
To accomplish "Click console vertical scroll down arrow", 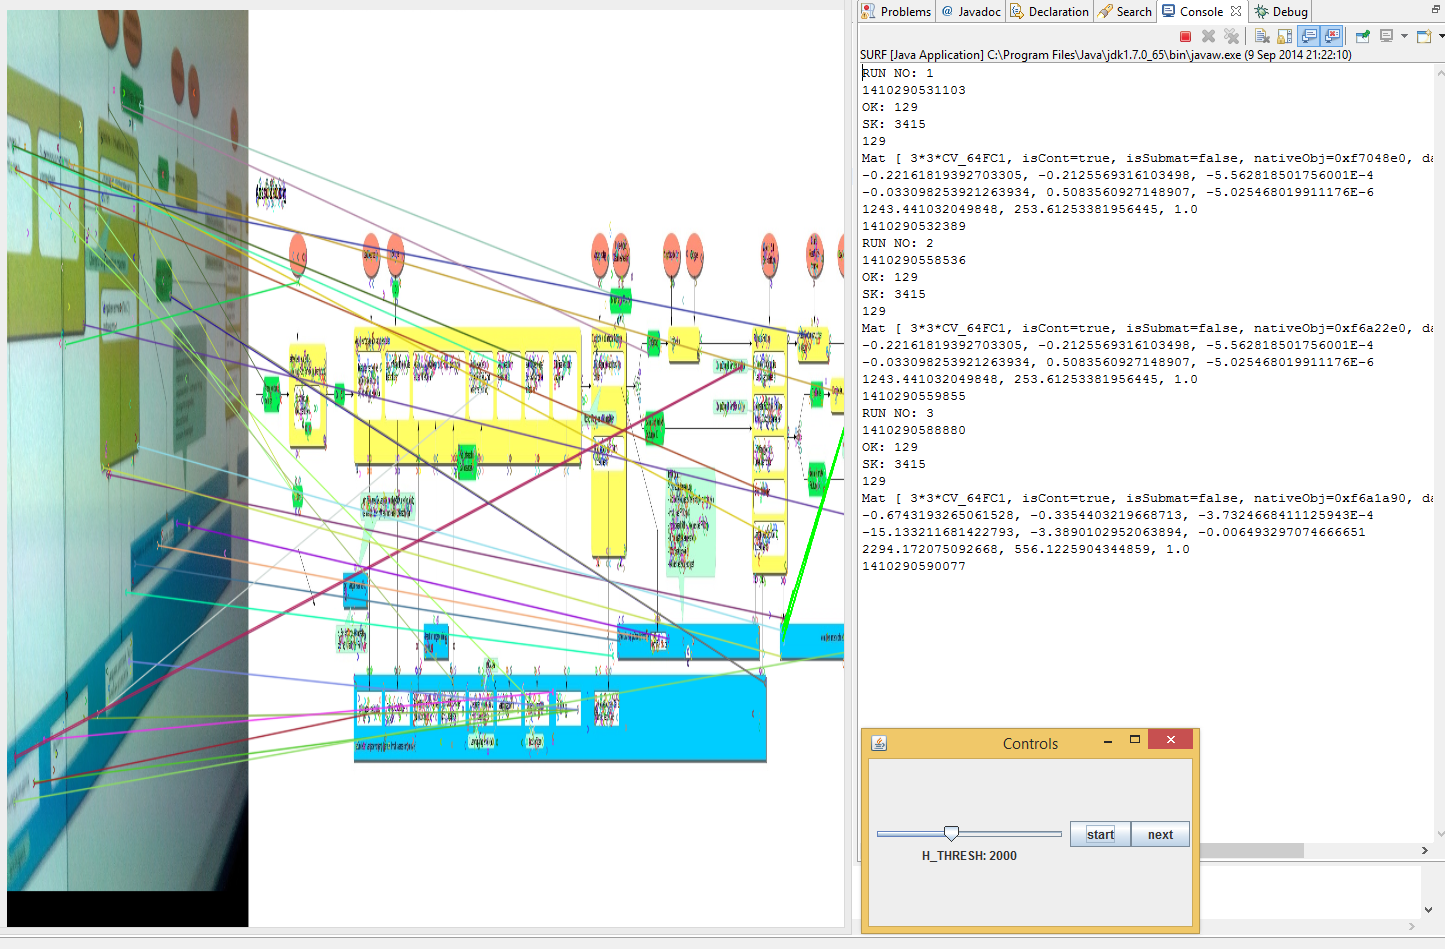I will (x=1440, y=833).
